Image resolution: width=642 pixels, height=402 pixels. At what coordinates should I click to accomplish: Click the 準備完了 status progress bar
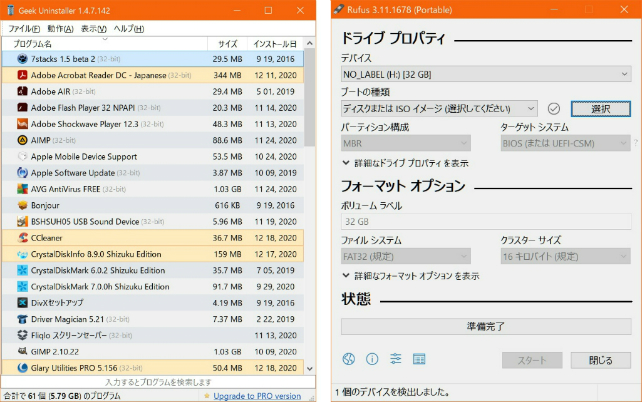[486, 327]
